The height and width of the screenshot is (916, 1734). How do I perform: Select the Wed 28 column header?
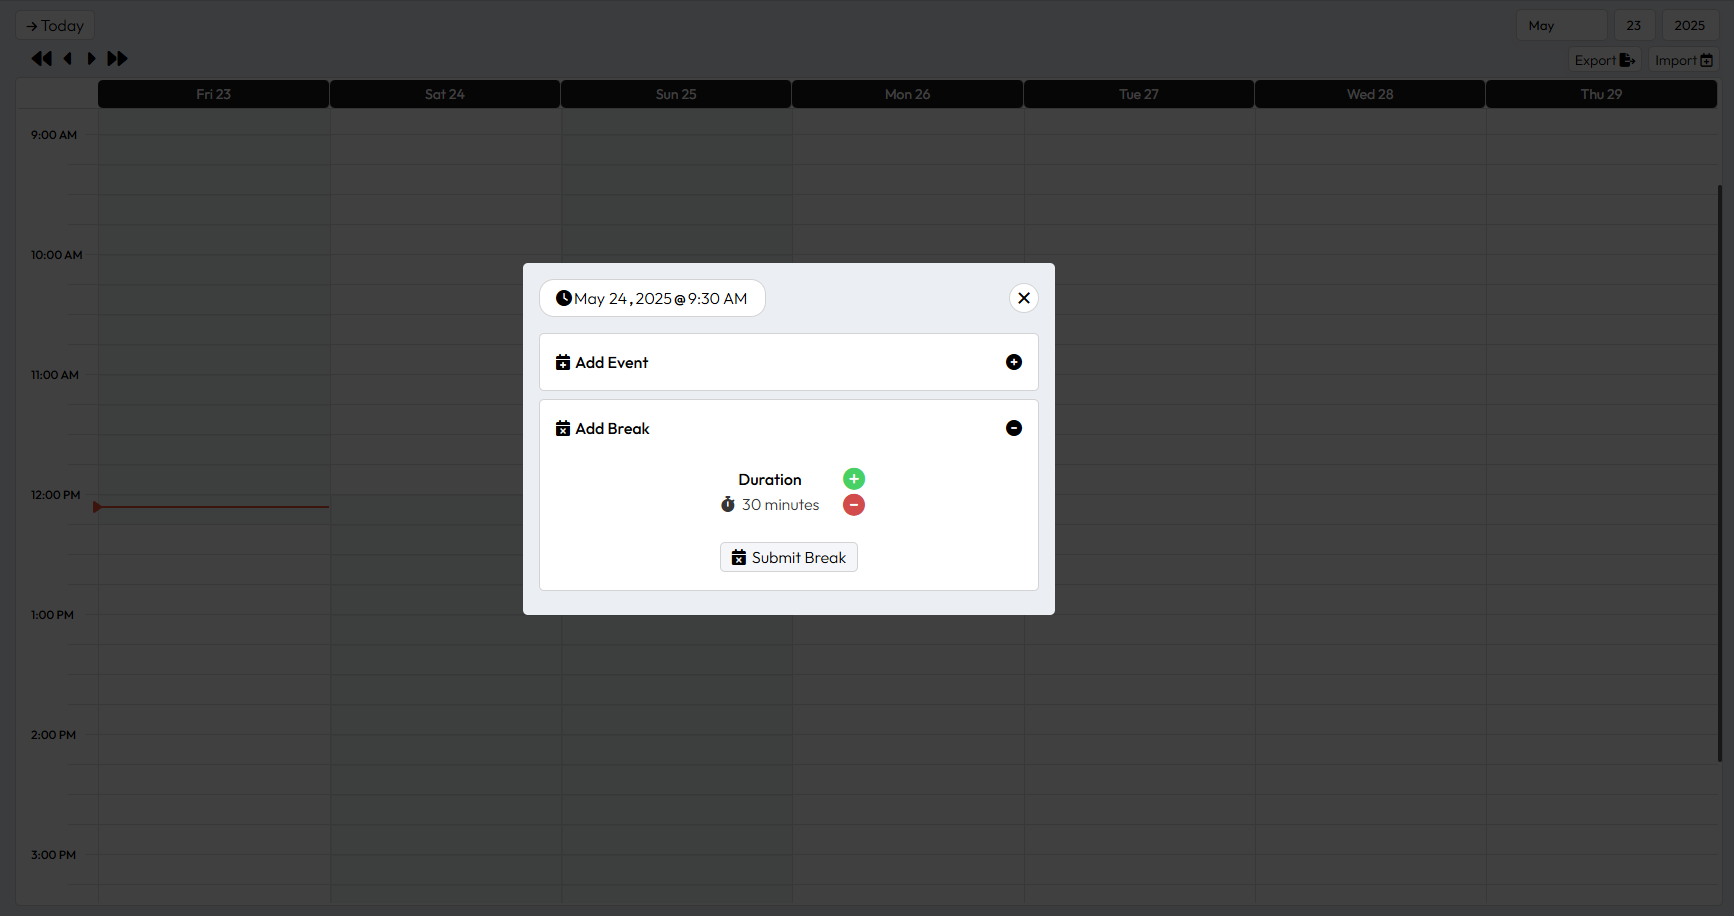tap(1370, 94)
